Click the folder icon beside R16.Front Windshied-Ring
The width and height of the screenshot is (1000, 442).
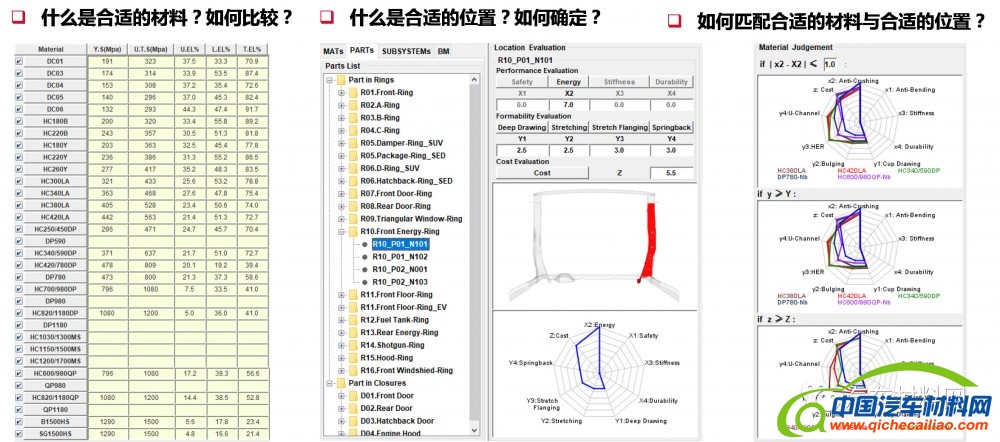(x=353, y=370)
